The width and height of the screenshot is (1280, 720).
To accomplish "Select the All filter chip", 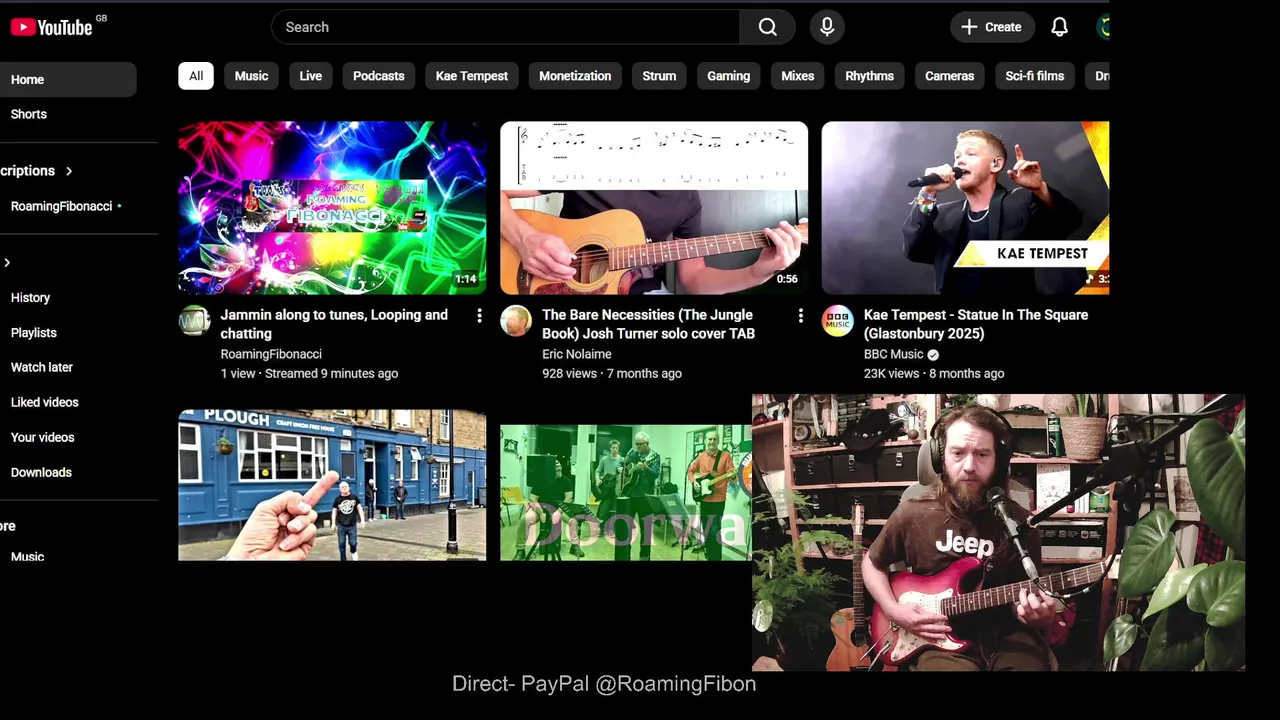I will click(x=196, y=76).
